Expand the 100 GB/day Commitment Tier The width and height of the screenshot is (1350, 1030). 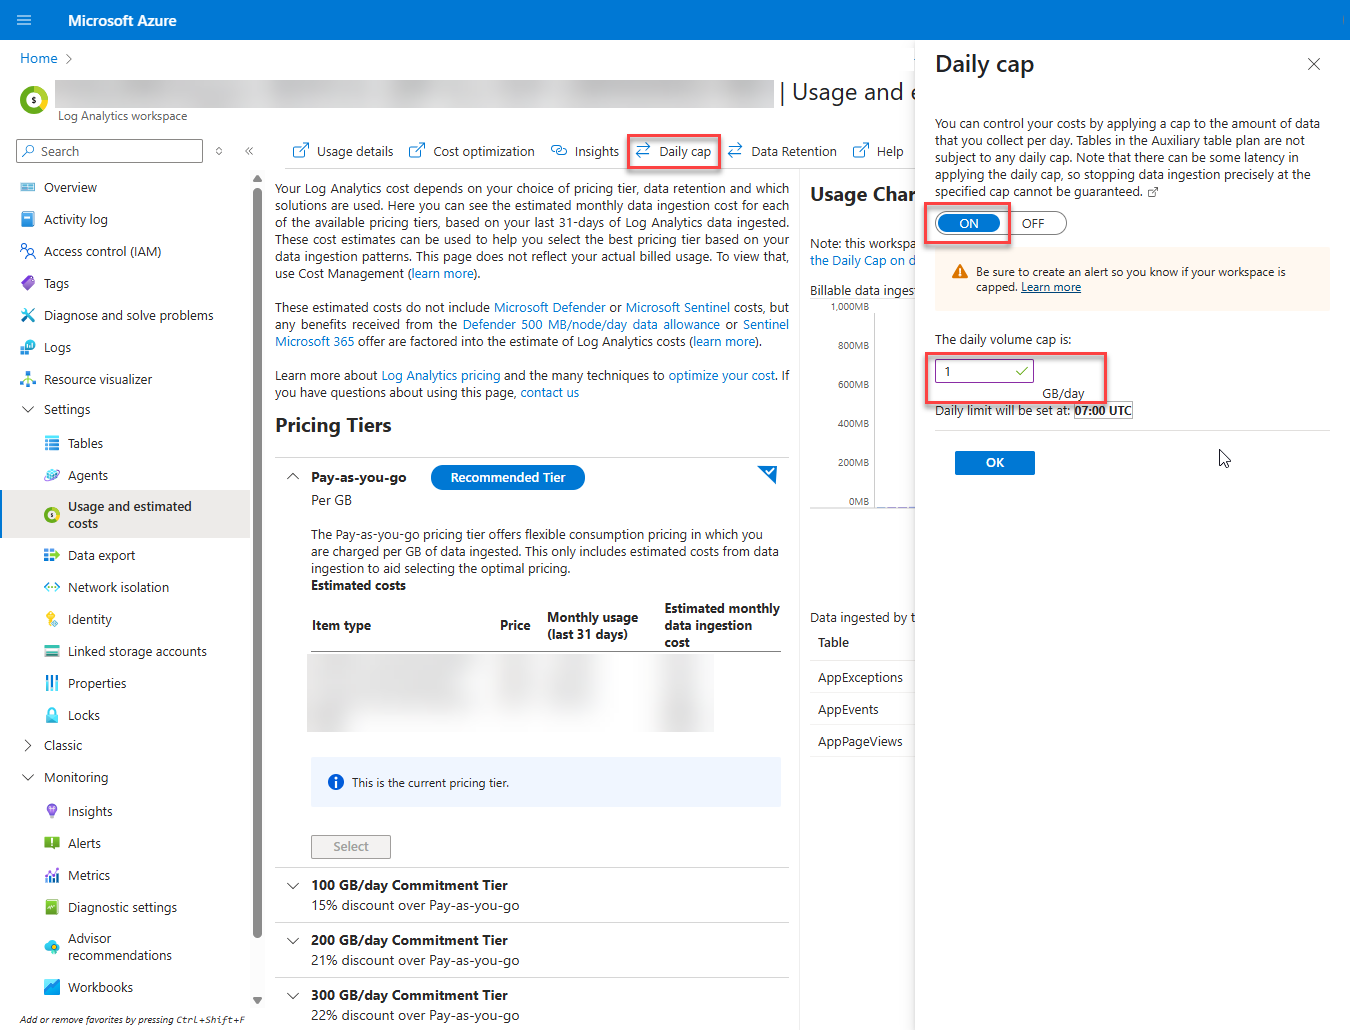click(x=293, y=885)
